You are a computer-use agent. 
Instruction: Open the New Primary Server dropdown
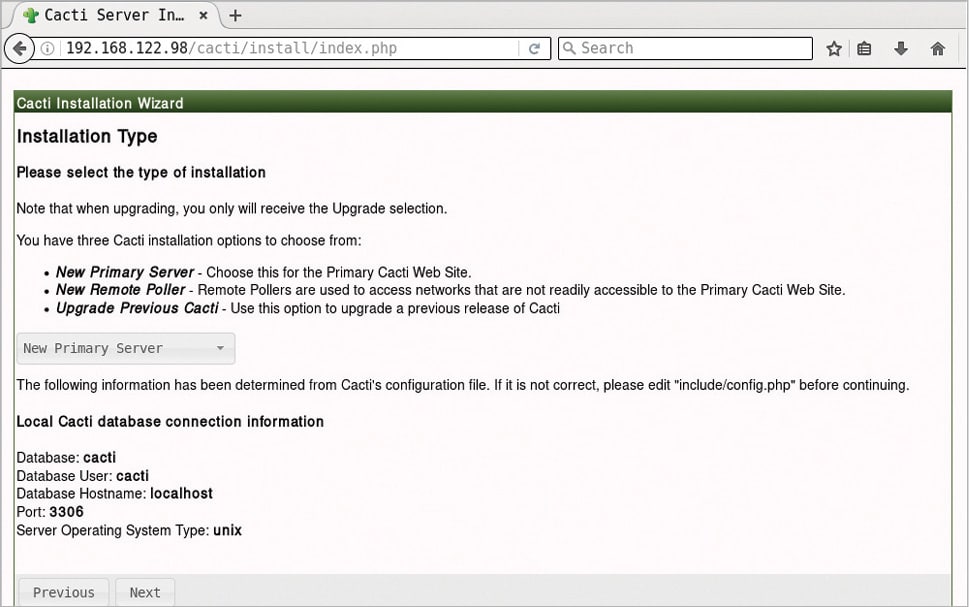pos(125,348)
